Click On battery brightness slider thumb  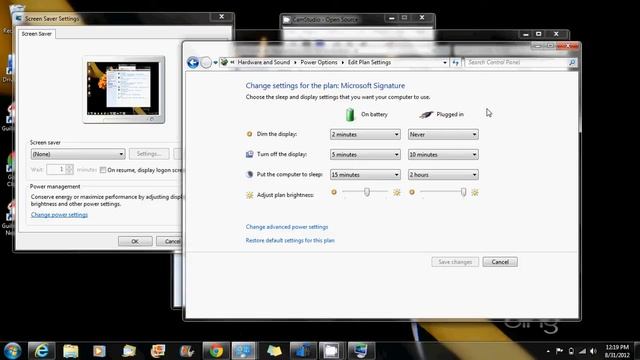click(x=367, y=192)
